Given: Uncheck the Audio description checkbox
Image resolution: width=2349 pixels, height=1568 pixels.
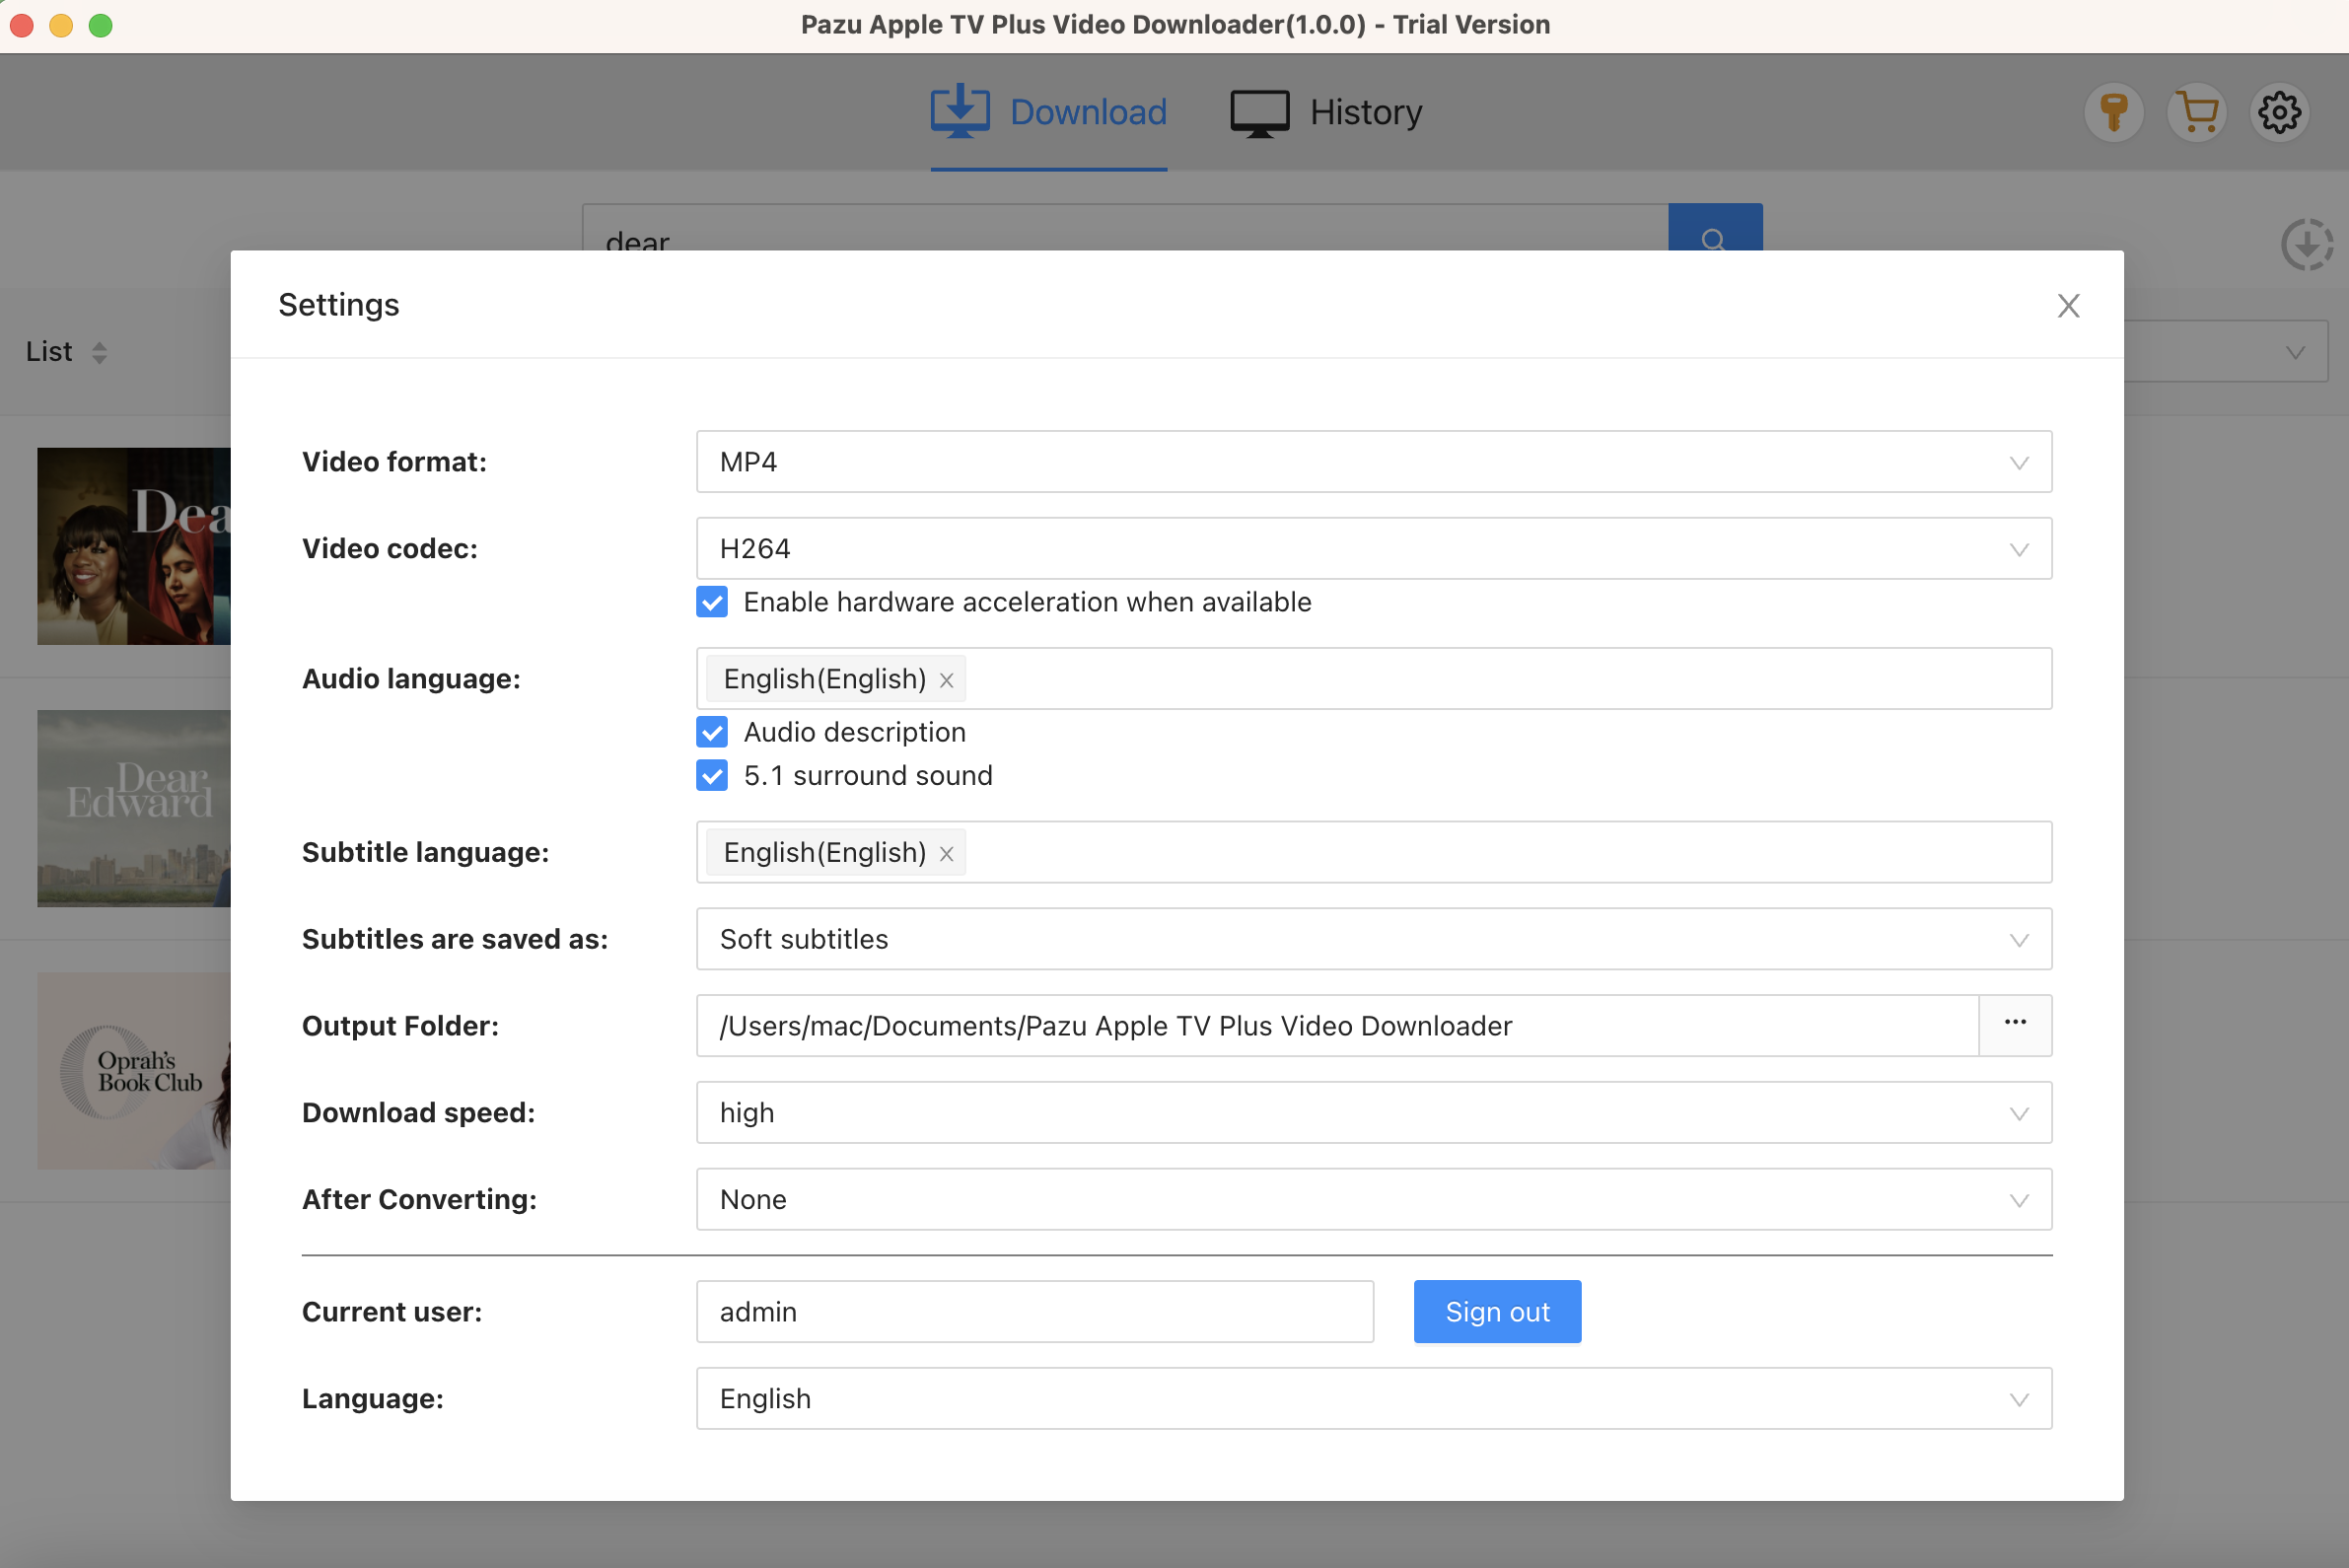Looking at the screenshot, I should pos(712,732).
